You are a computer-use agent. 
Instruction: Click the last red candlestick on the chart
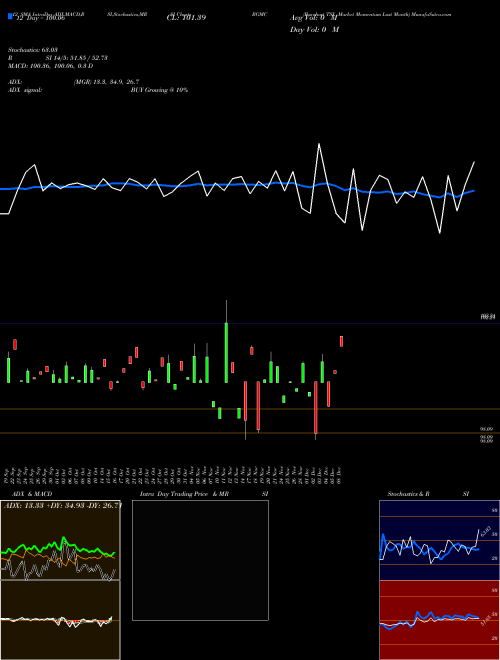point(341,341)
